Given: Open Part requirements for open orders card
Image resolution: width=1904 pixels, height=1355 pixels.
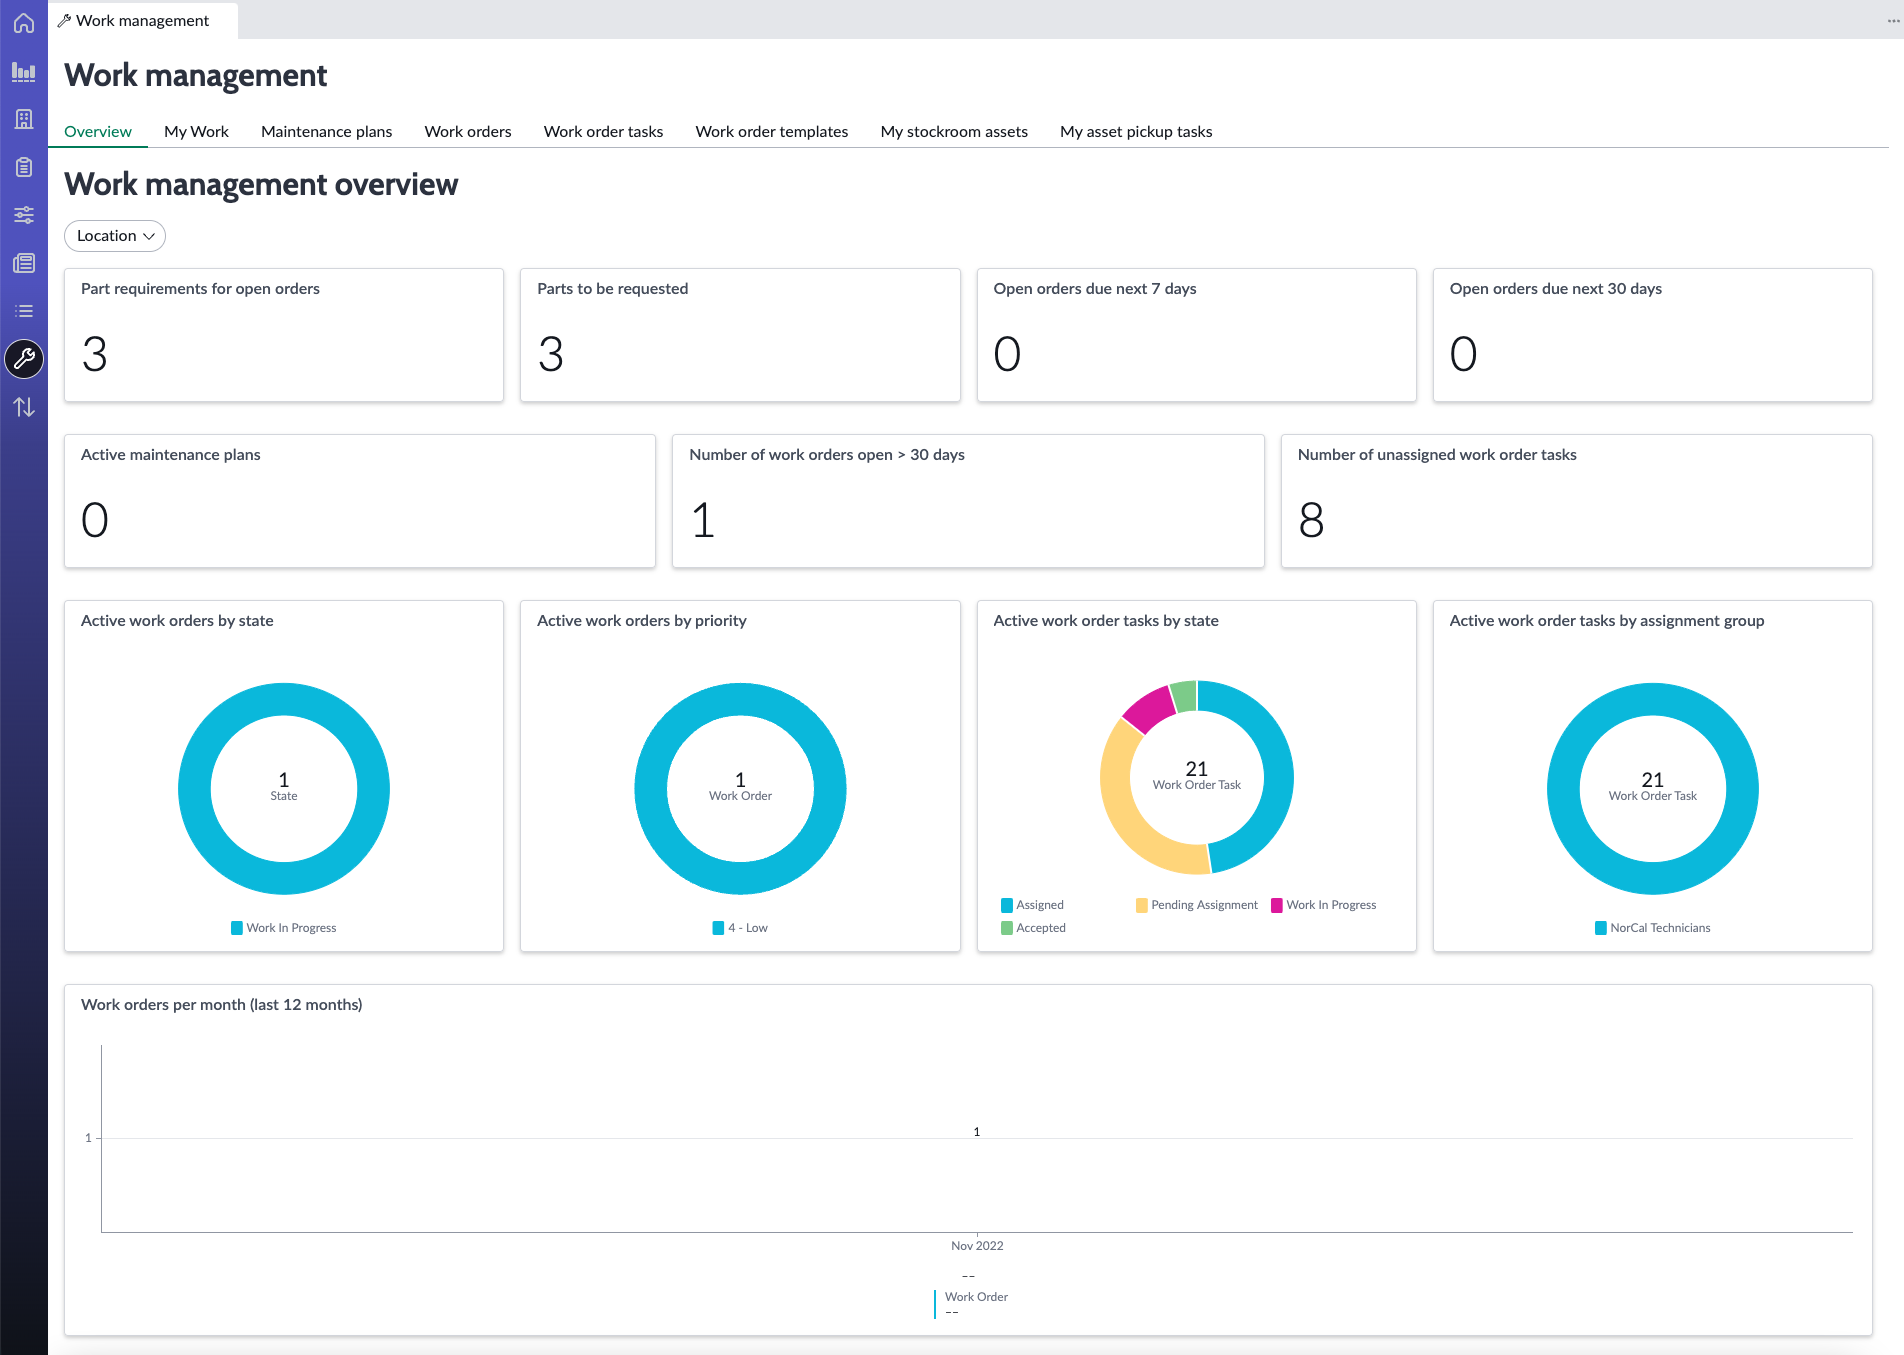Looking at the screenshot, I should click(x=284, y=335).
